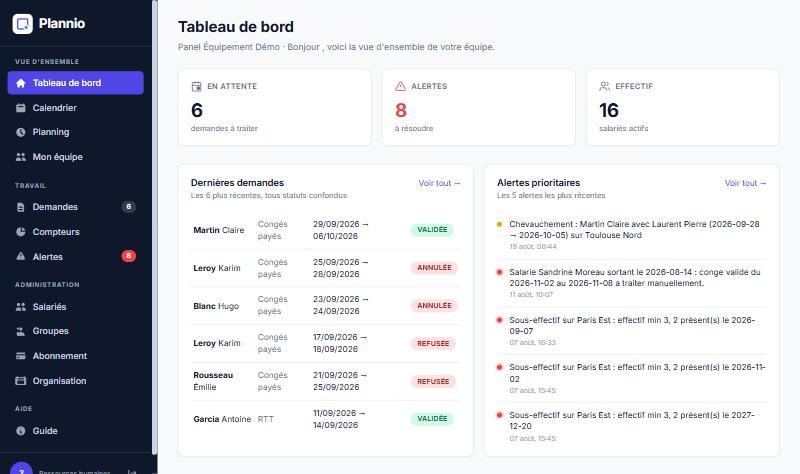Select the Garcia Antoine request name

point(222,419)
